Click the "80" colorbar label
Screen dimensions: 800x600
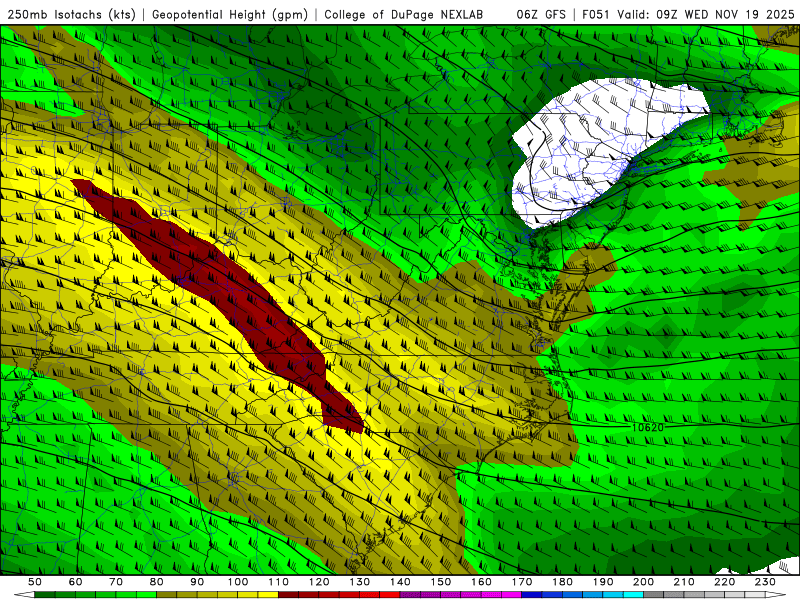(157, 582)
